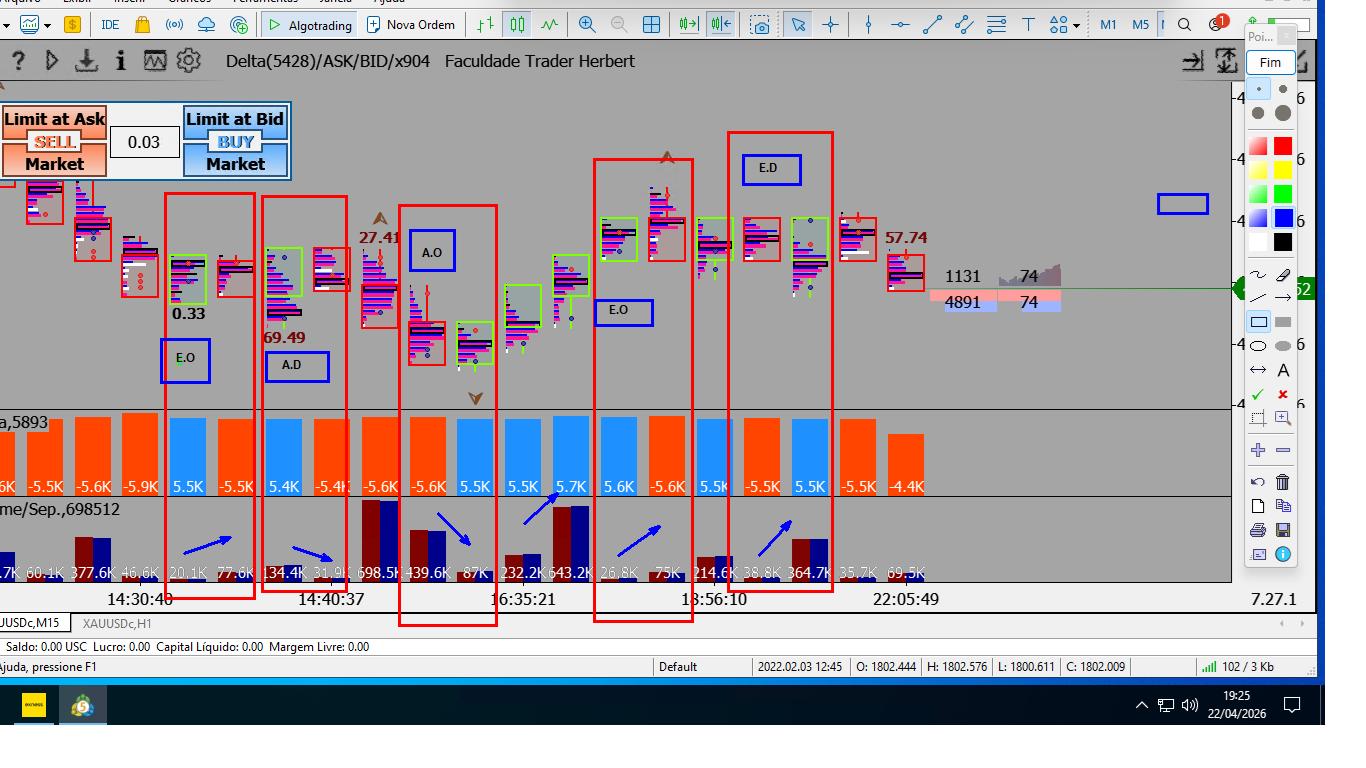The image size is (1366, 768).
Task: Click the Fim button in drawing palette
Action: (x=1270, y=62)
